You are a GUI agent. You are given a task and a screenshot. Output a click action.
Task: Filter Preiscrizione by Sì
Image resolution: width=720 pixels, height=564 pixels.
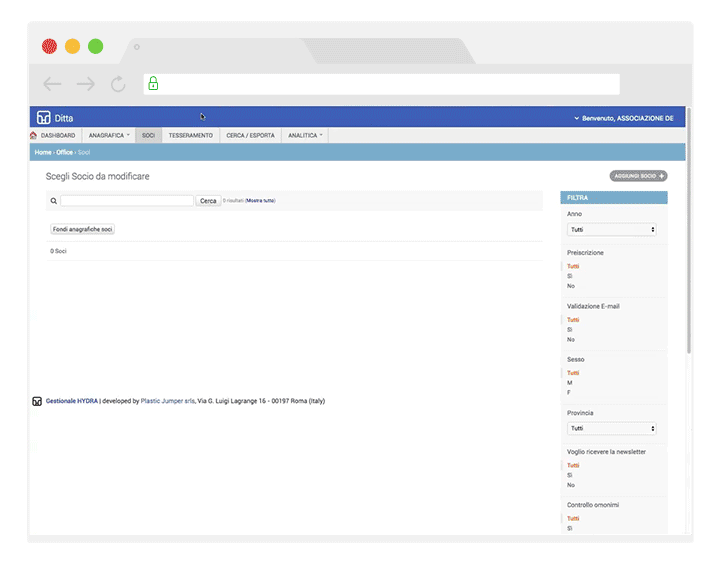pyautogui.click(x=570, y=276)
